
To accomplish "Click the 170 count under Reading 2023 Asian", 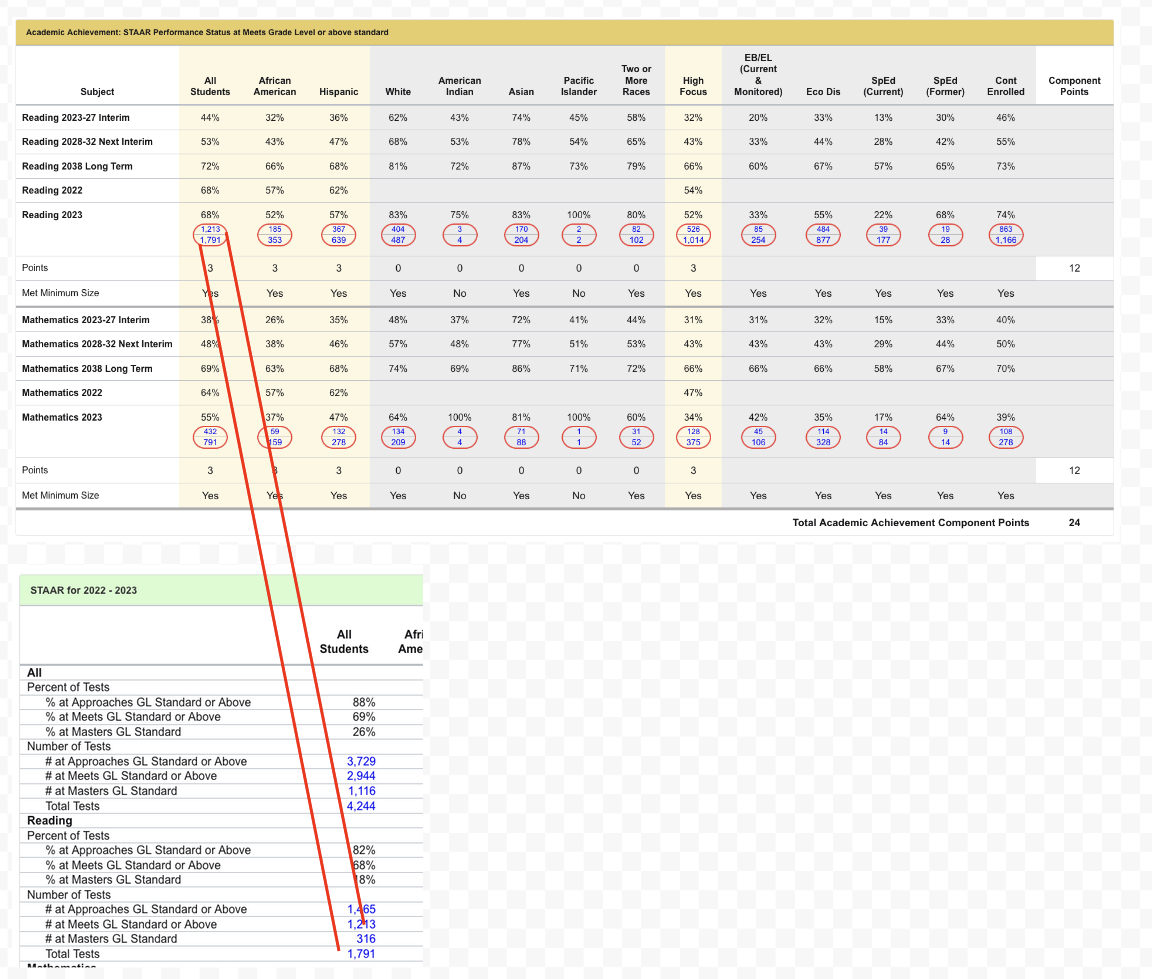I will point(522,229).
